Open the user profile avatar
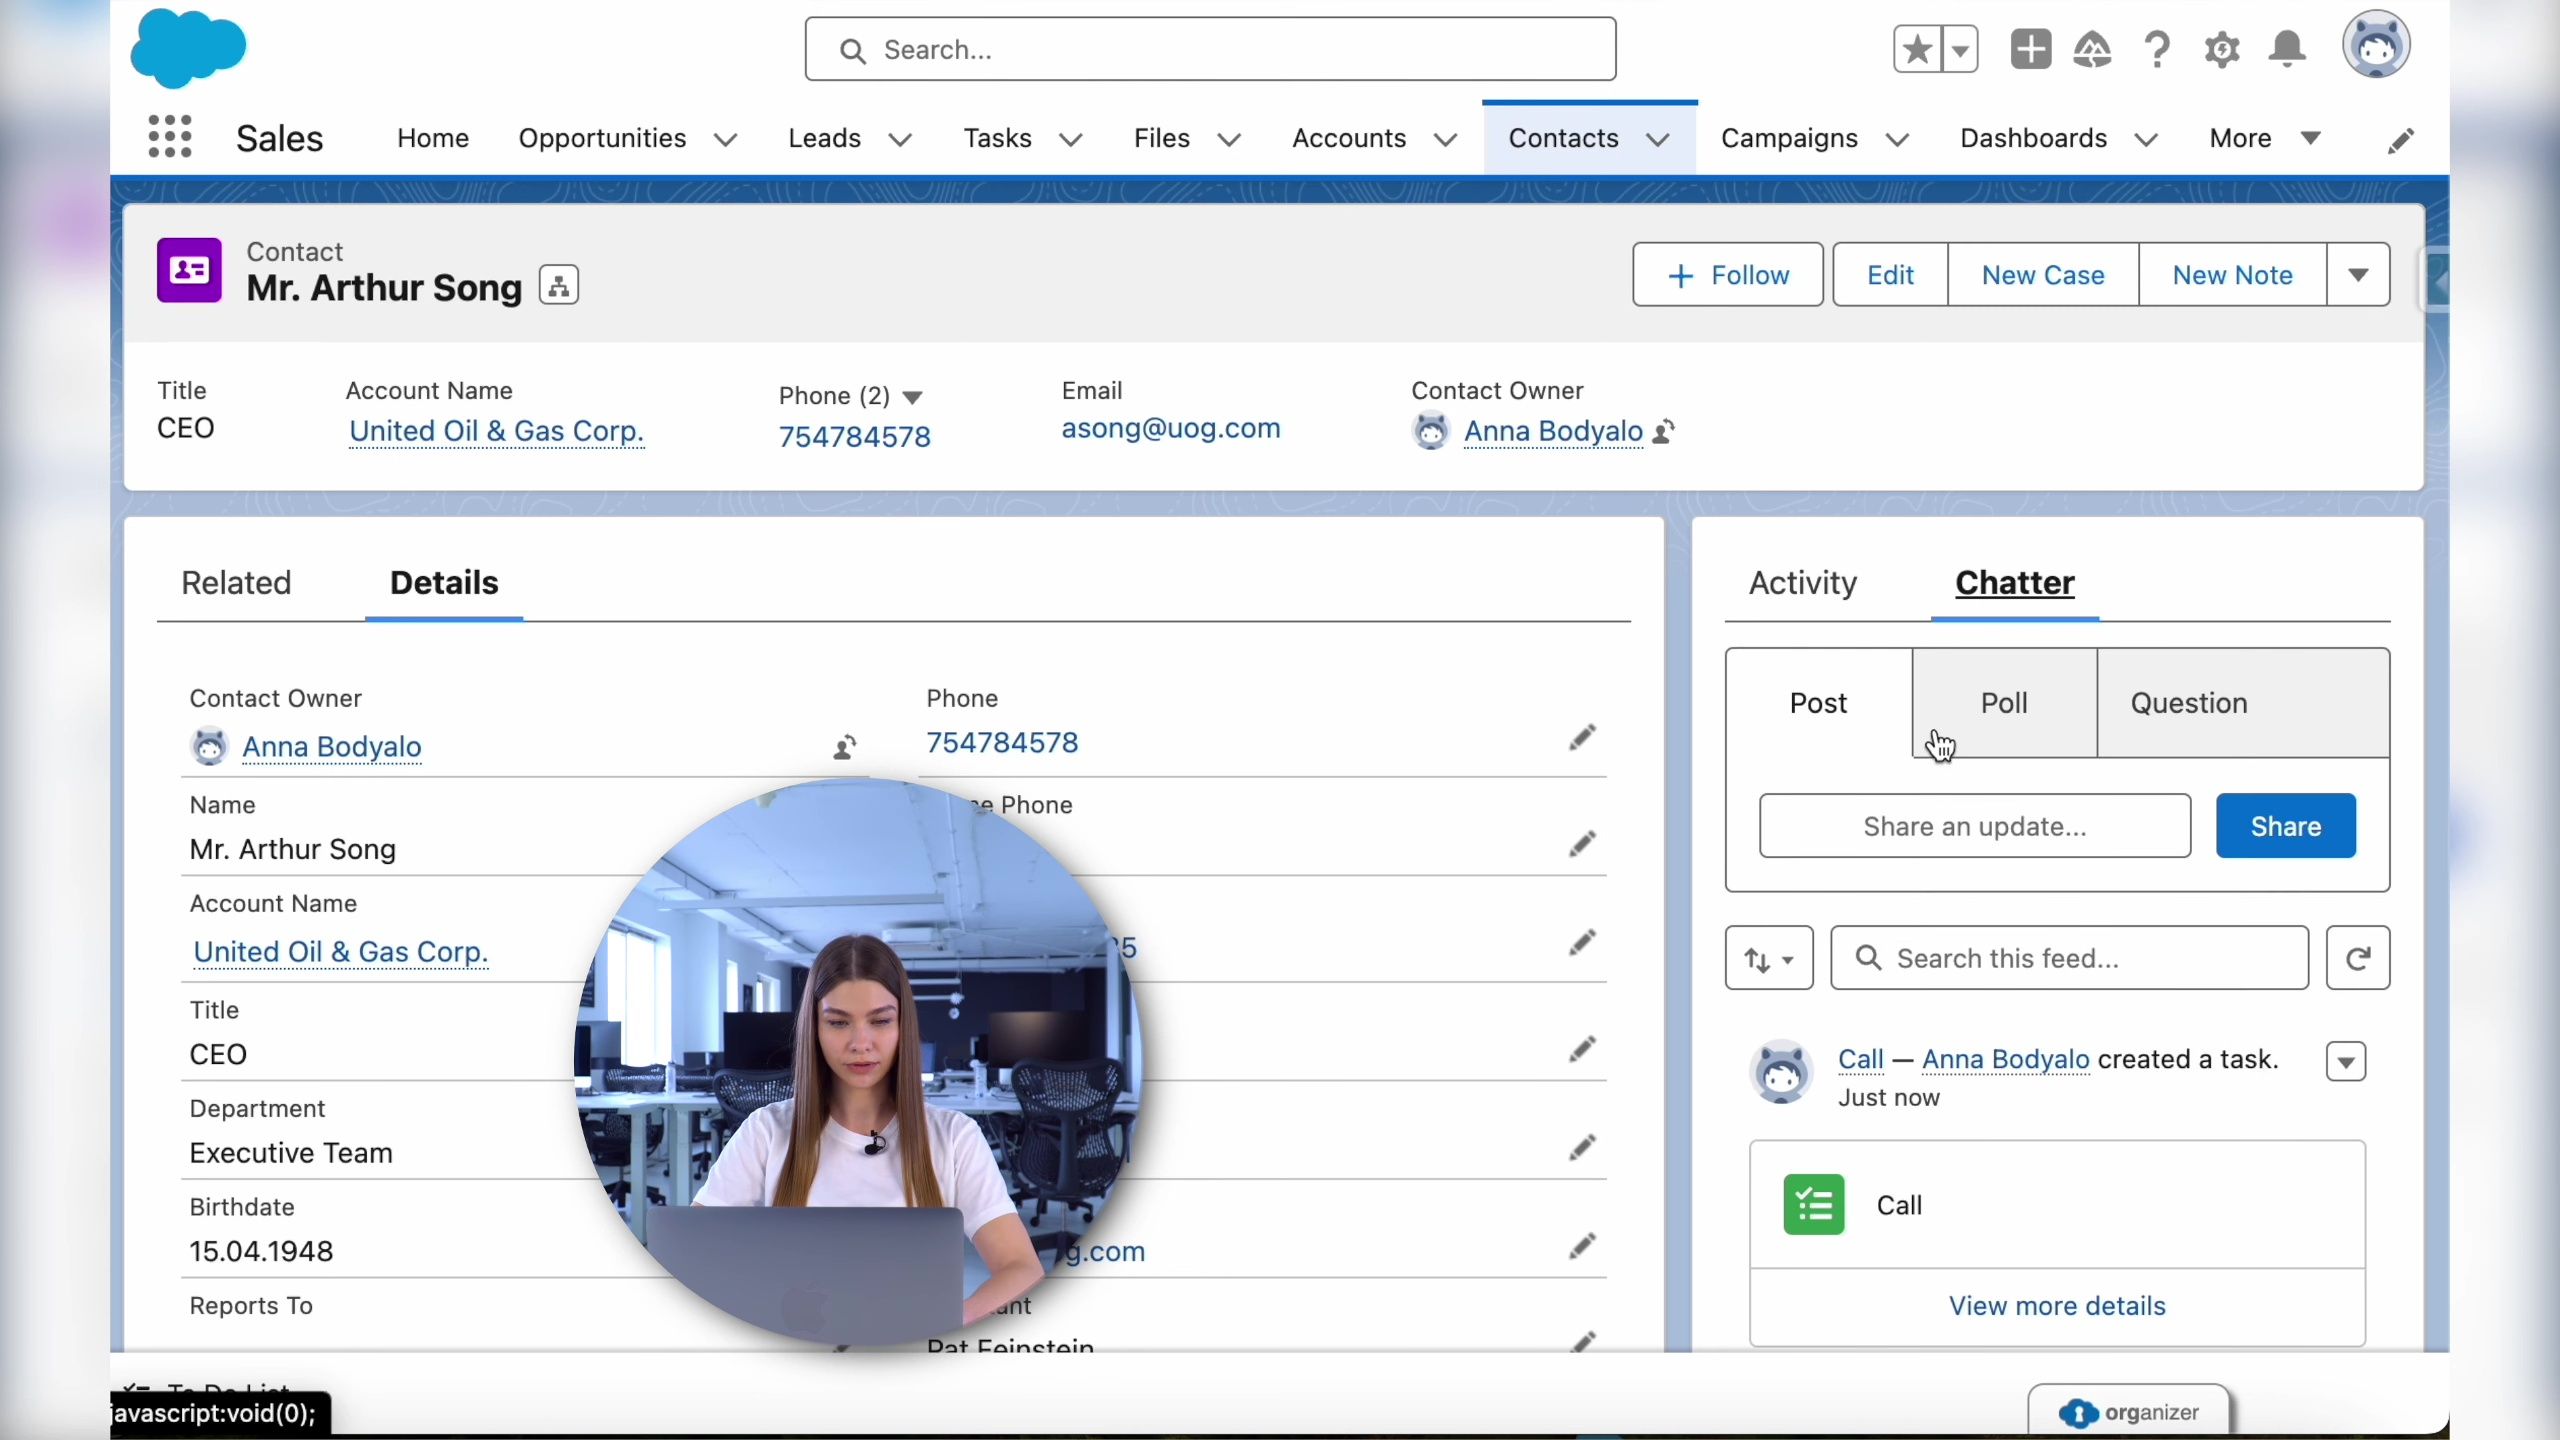This screenshot has height=1440, width=2560. (2376, 45)
